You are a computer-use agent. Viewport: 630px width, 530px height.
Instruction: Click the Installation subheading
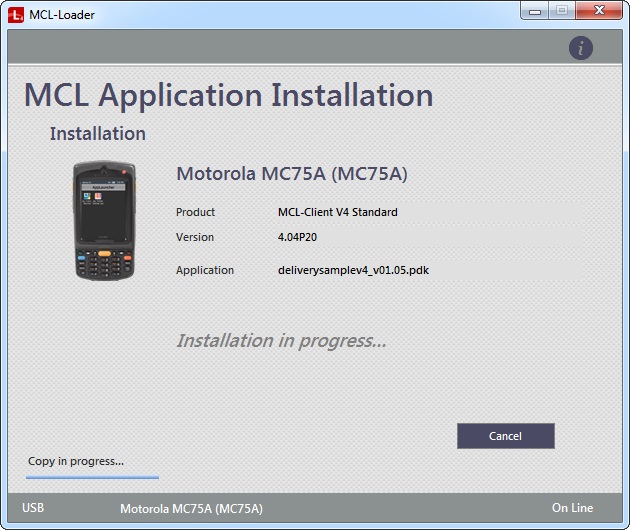(98, 134)
